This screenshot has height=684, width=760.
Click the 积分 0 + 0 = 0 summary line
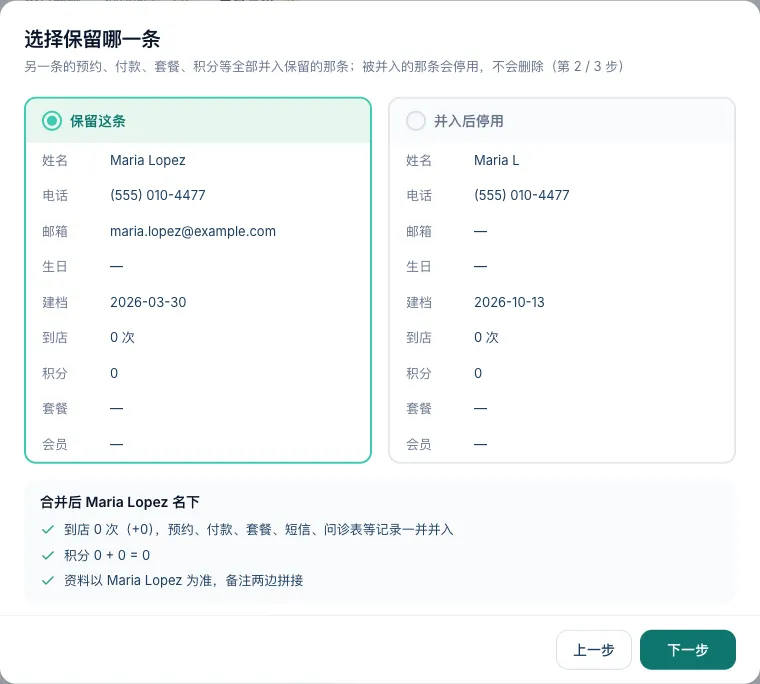[x=107, y=555]
